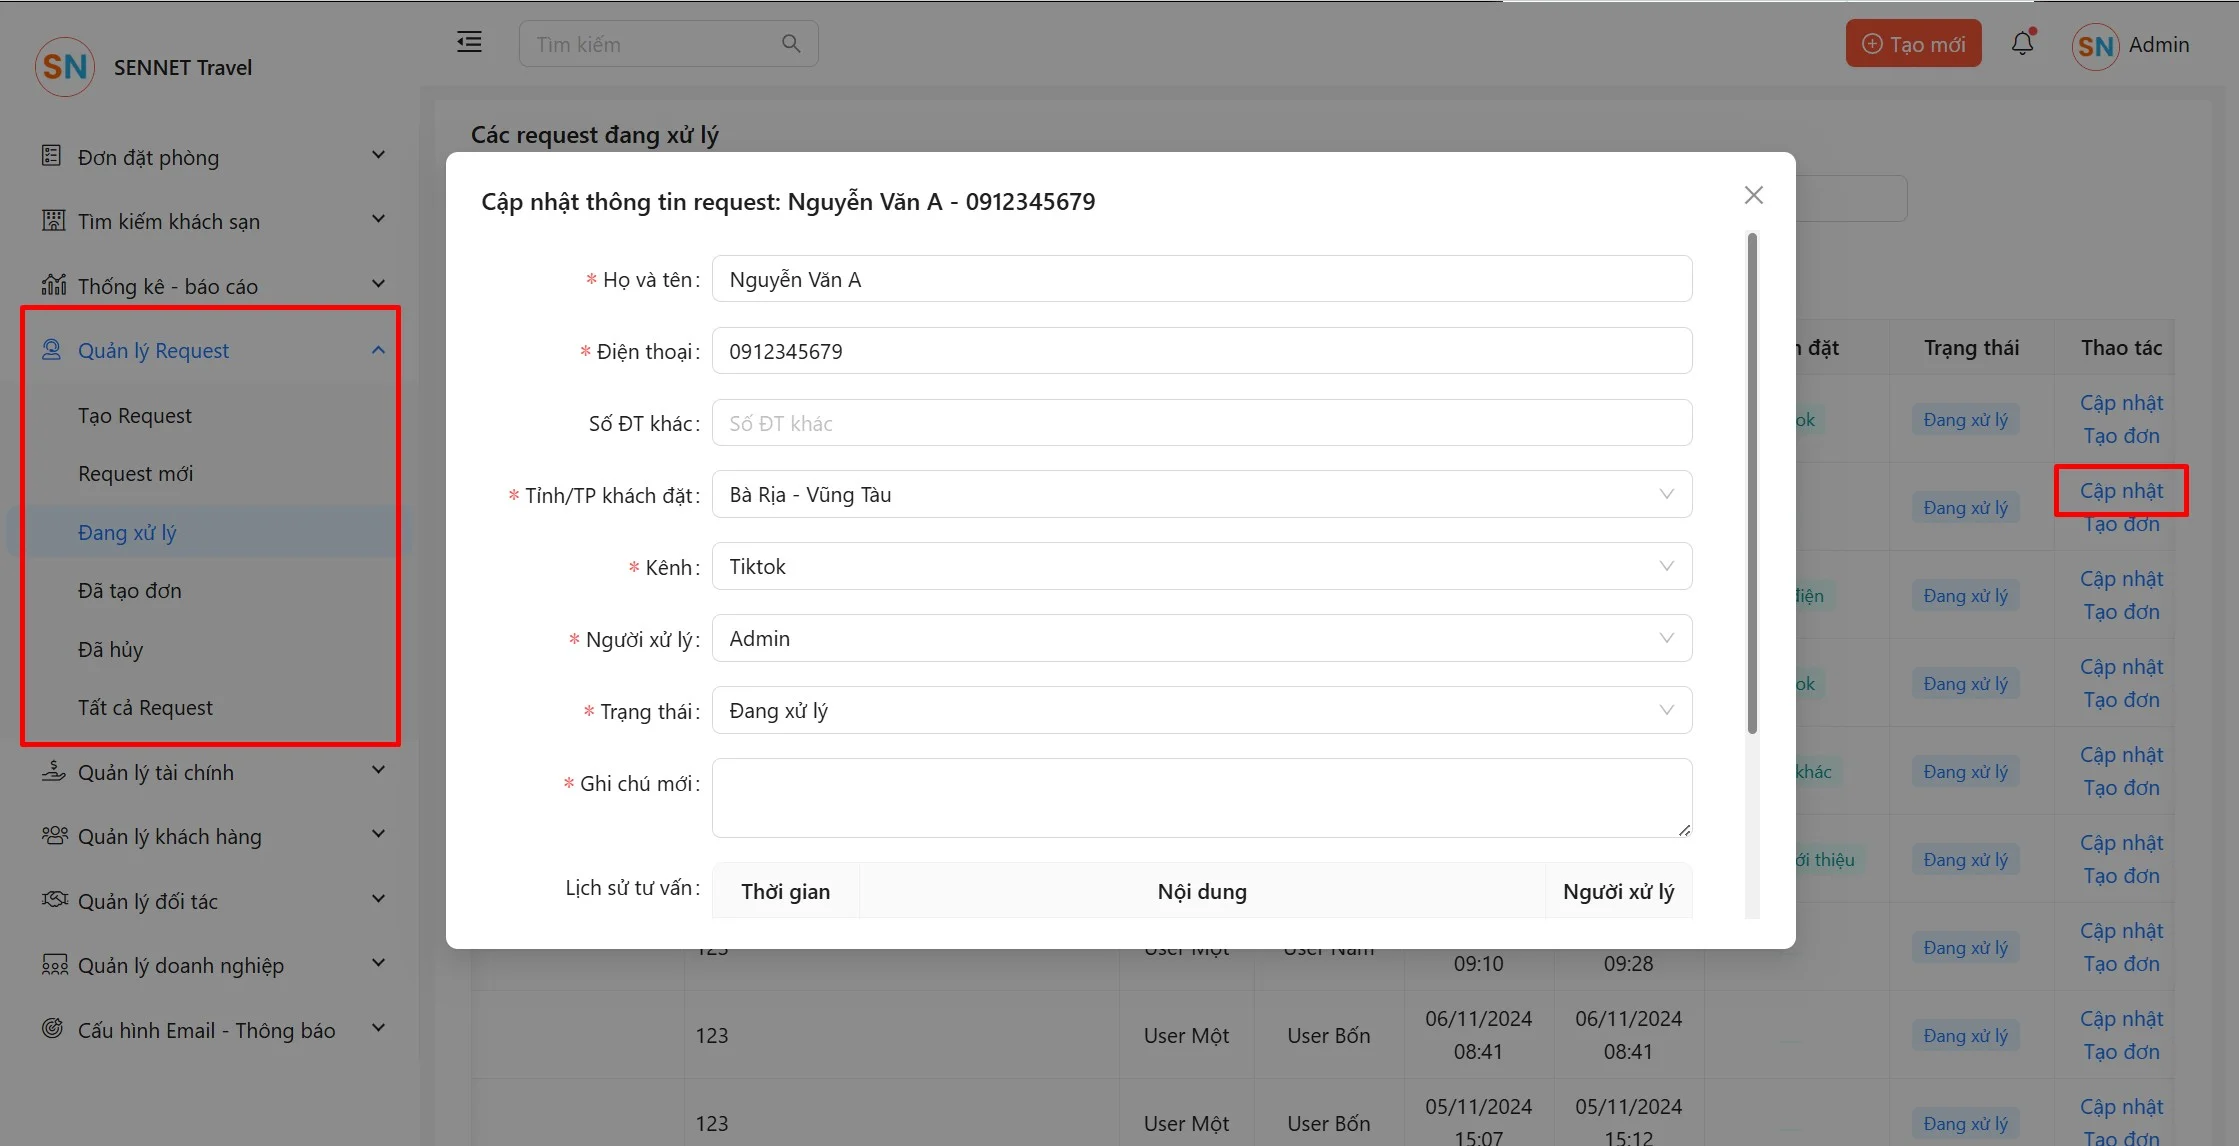Collapse sidebar with the menu fold icon
Image resolution: width=2239 pixels, height=1146 pixels.
click(x=469, y=42)
